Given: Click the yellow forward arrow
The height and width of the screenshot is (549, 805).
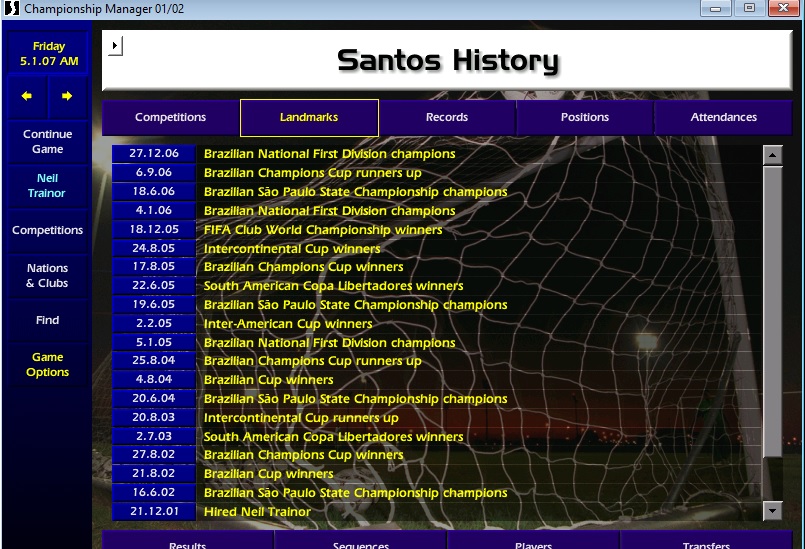Looking at the screenshot, I should [67, 96].
